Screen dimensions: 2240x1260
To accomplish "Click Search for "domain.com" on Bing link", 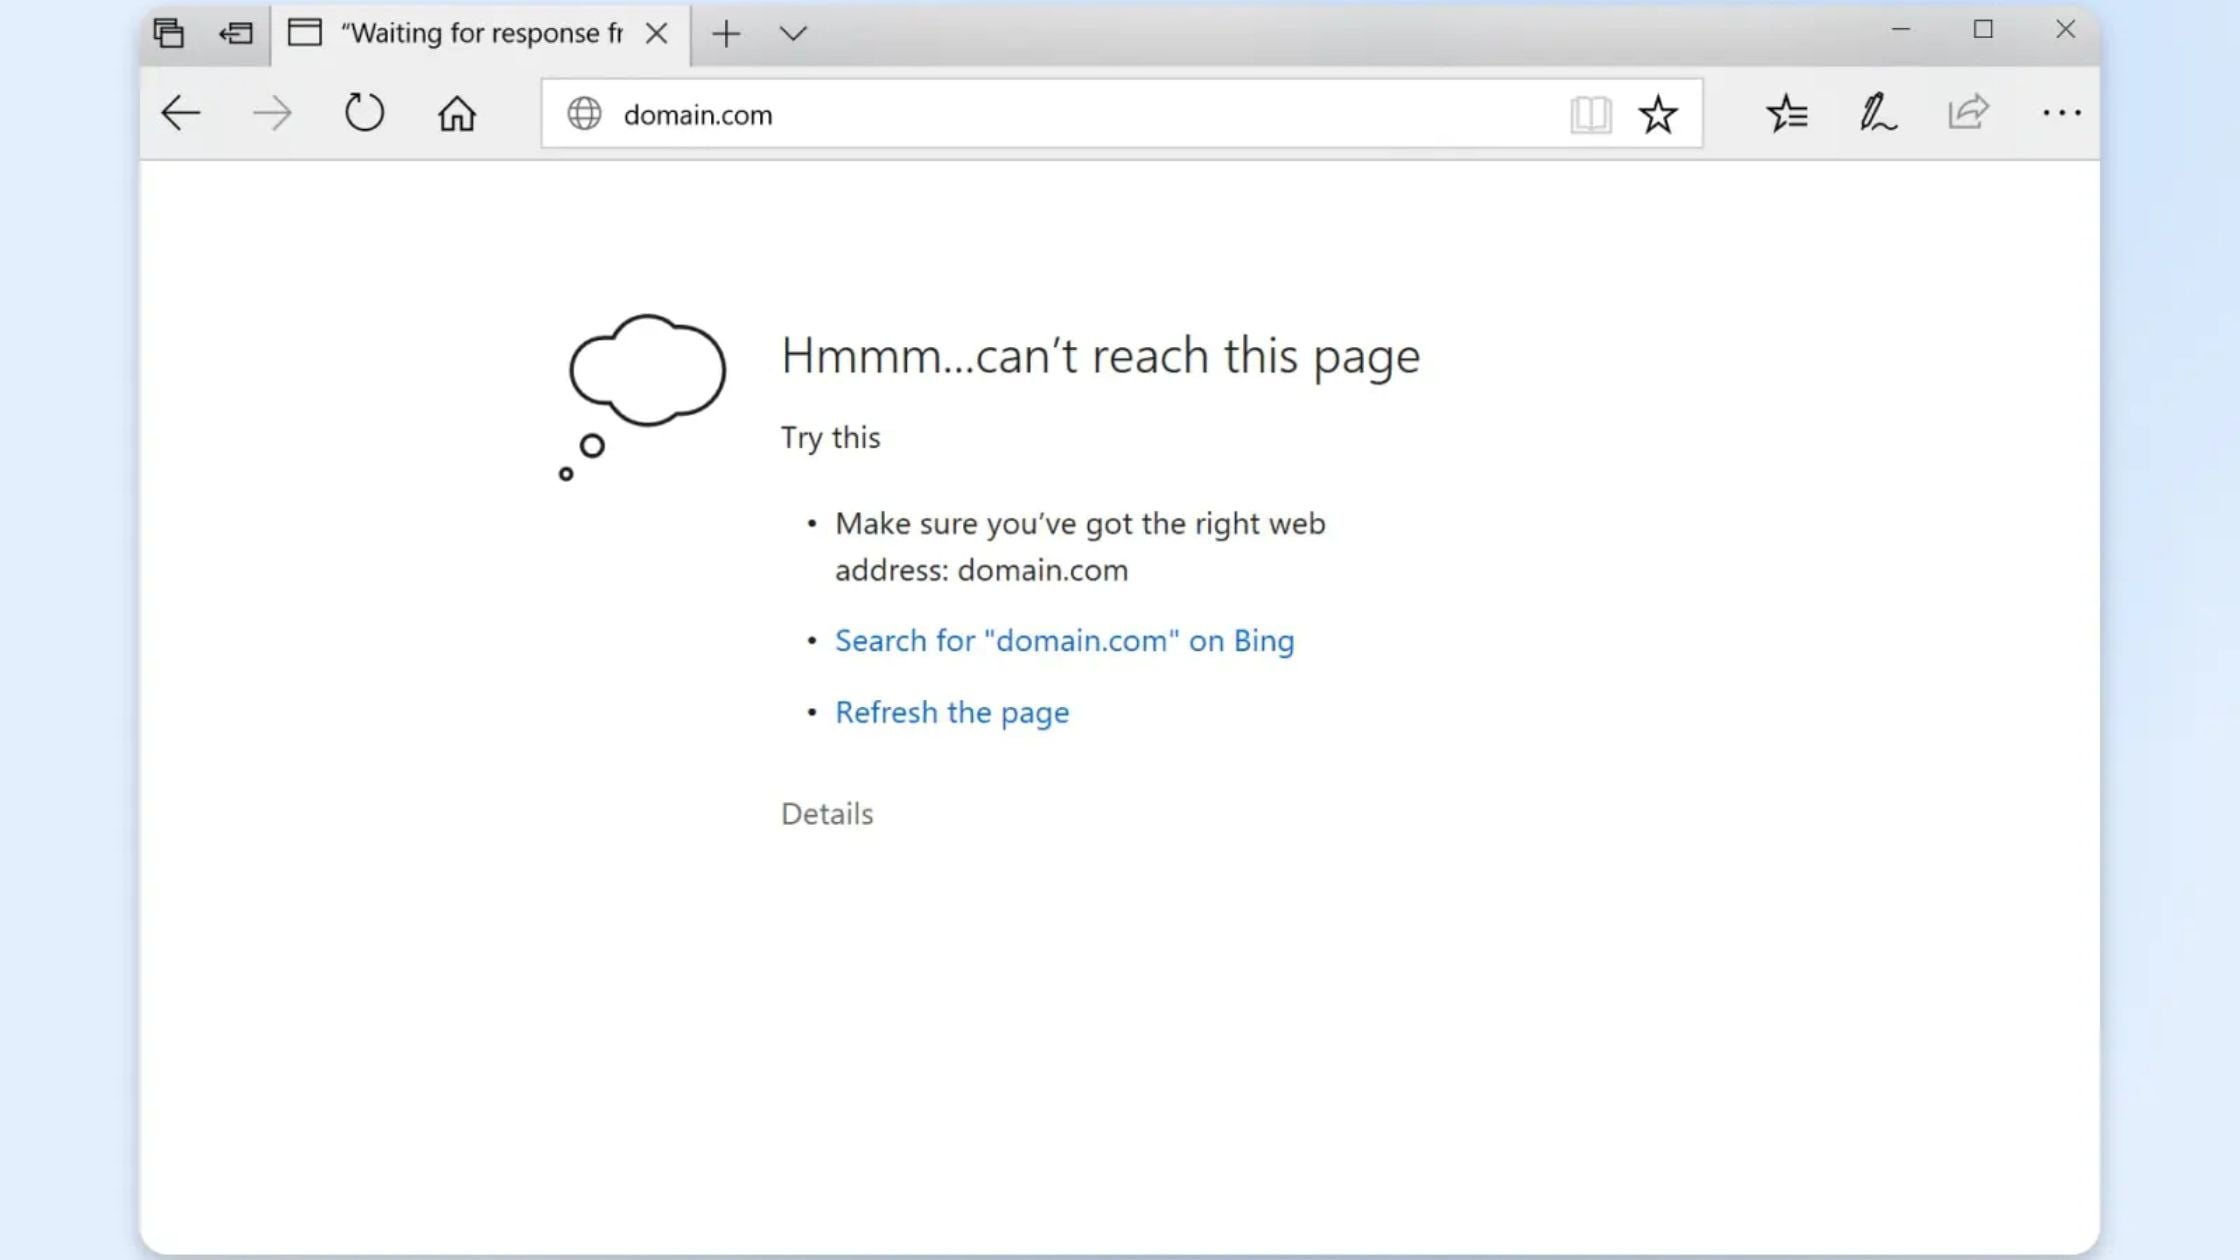I will click(1064, 641).
